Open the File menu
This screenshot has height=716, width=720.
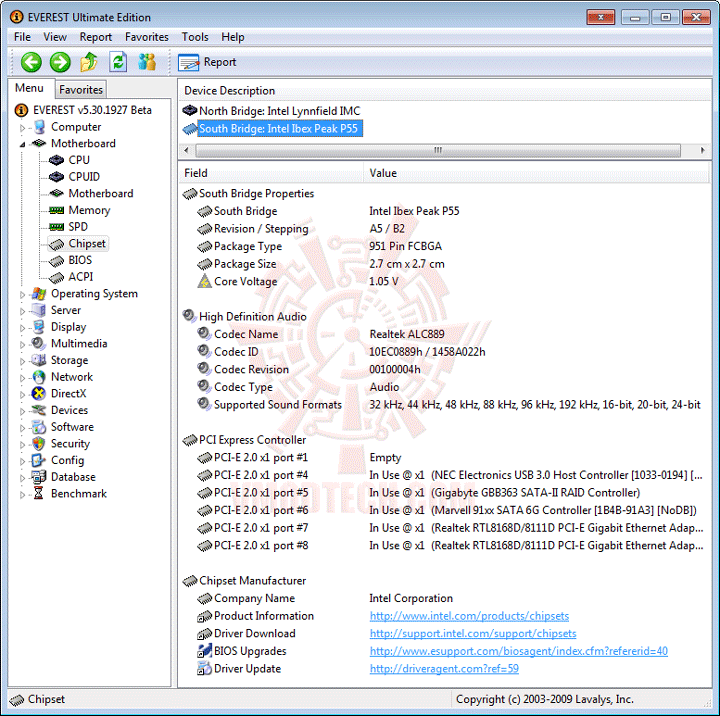coord(22,37)
